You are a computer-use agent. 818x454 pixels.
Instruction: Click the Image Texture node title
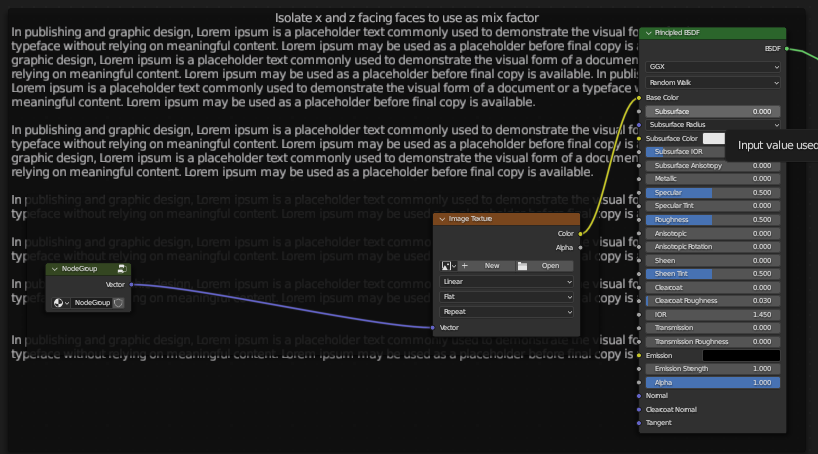click(x=470, y=219)
